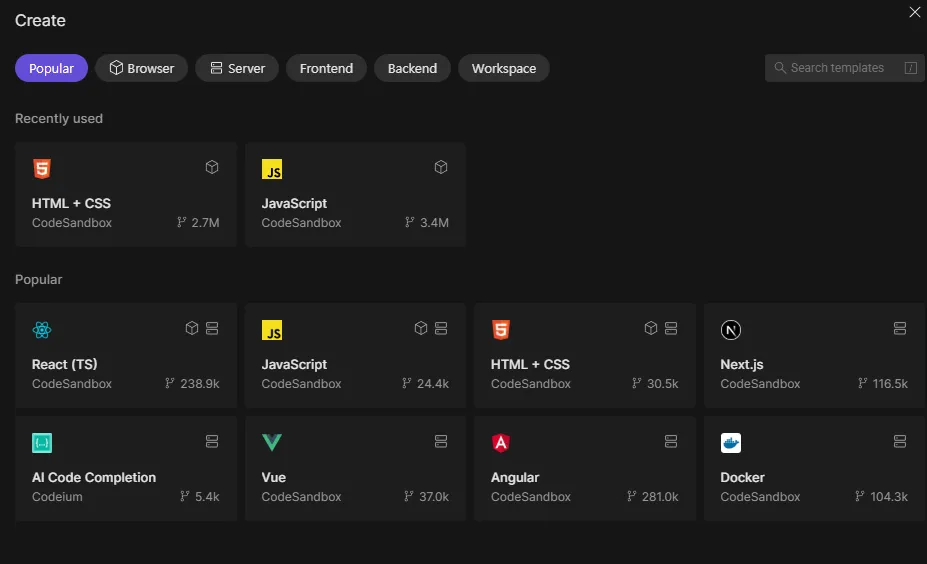Viewport: 927px width, 564px height.
Task: Click server icon on Vue card
Action: coord(441,441)
